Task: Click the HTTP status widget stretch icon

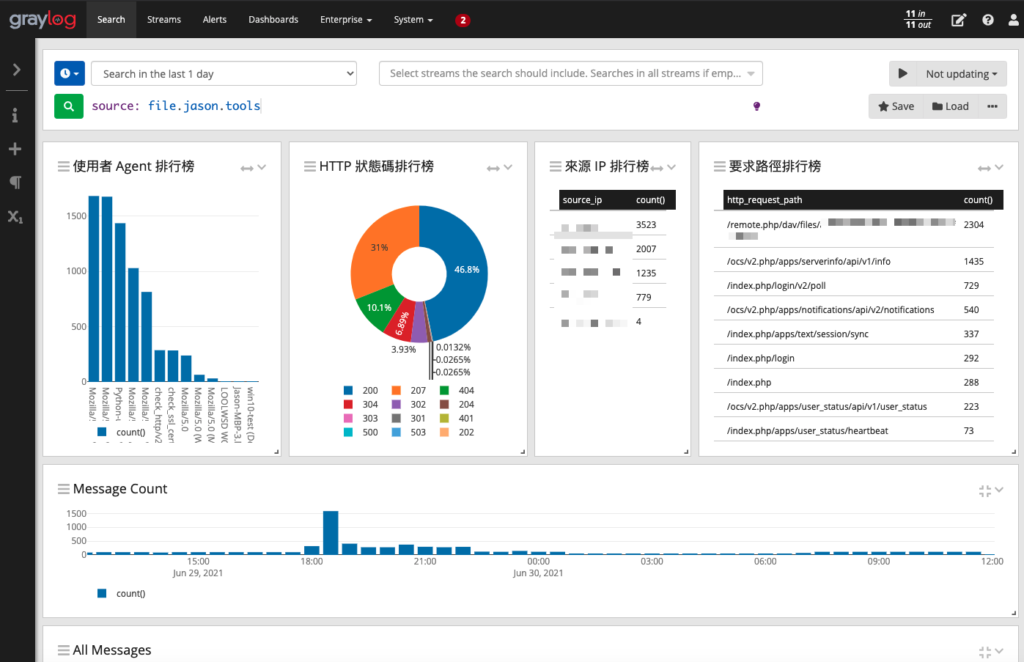Action: click(493, 168)
